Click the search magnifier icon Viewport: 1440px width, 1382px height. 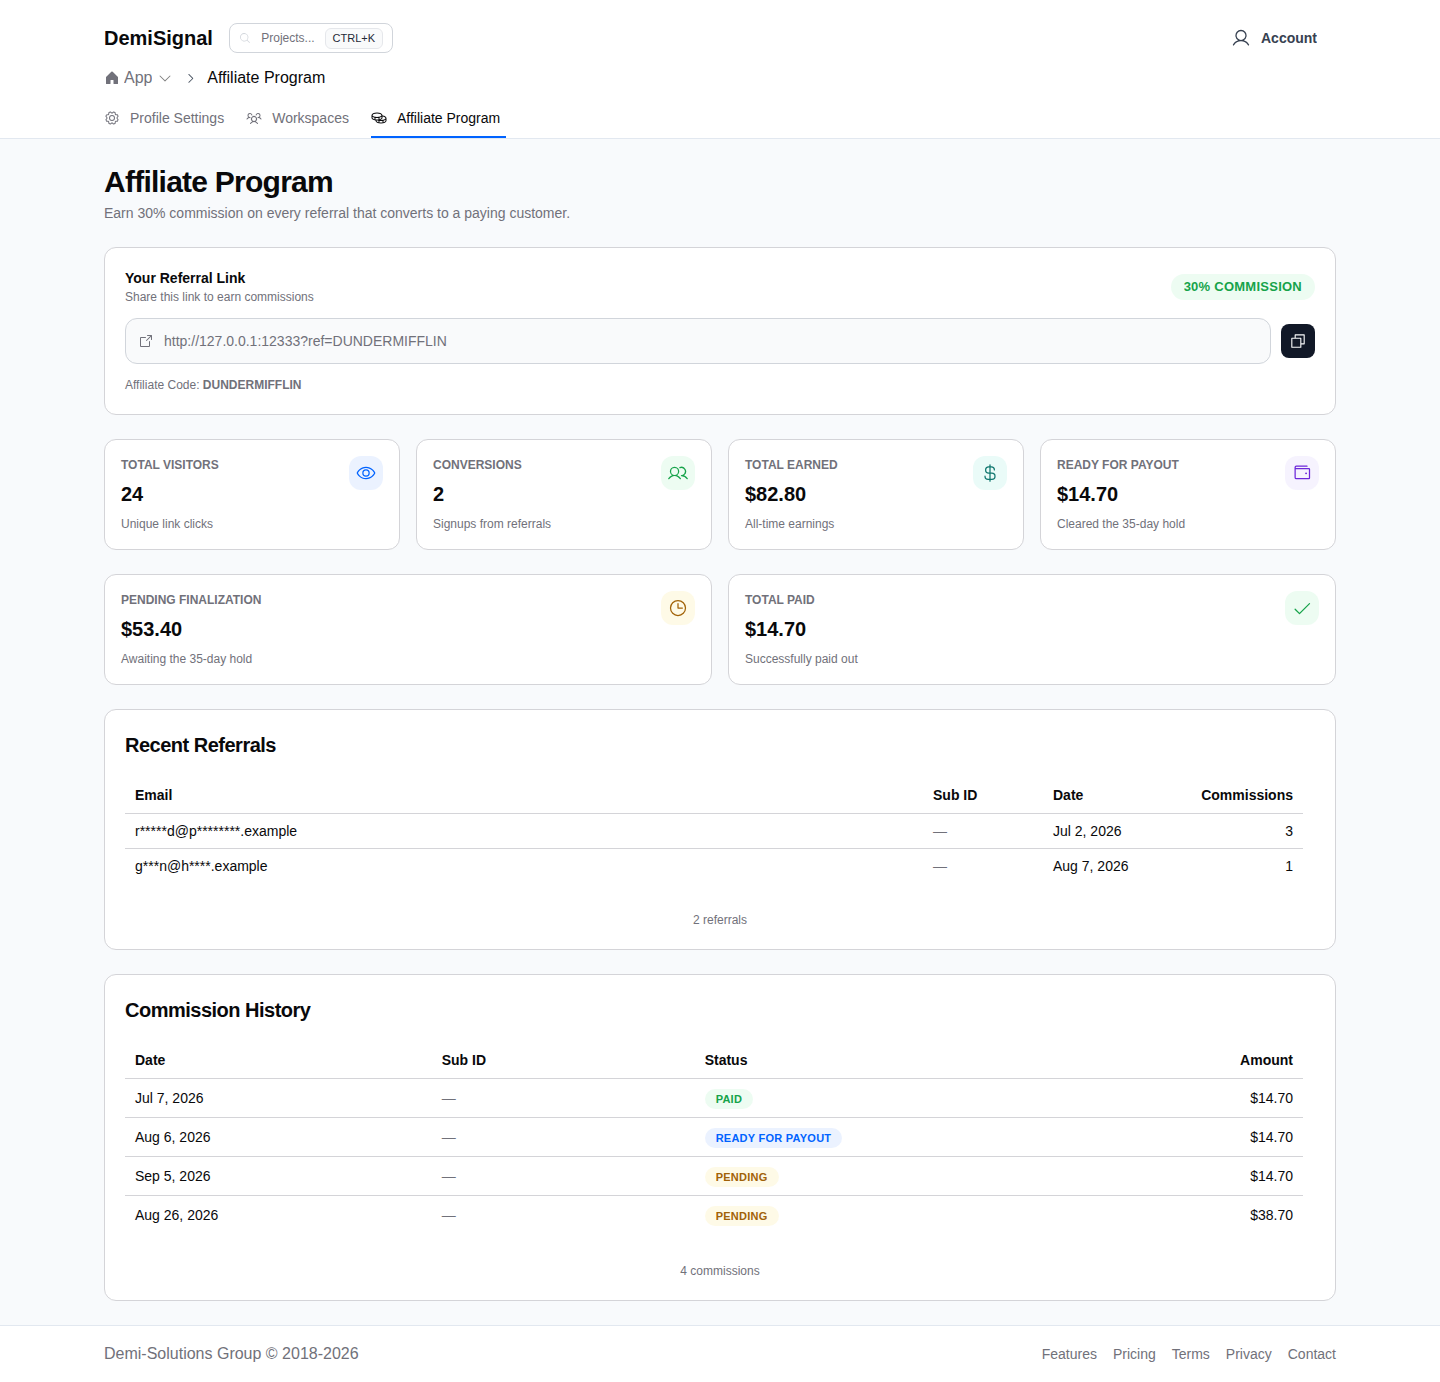pos(245,38)
